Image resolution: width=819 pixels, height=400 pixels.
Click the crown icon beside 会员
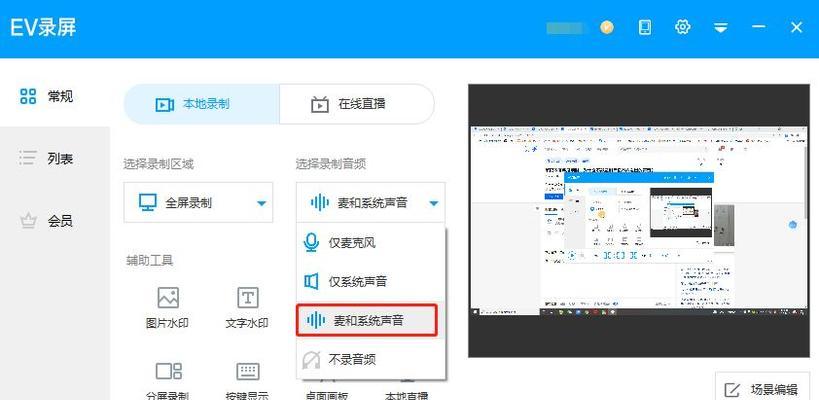[x=28, y=221]
